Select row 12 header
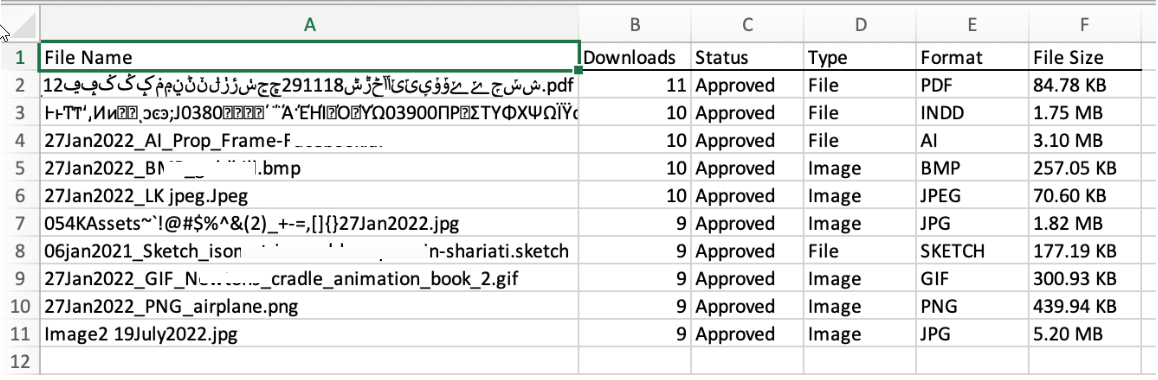Viewport: 1158px width, 380px height. [x=19, y=362]
